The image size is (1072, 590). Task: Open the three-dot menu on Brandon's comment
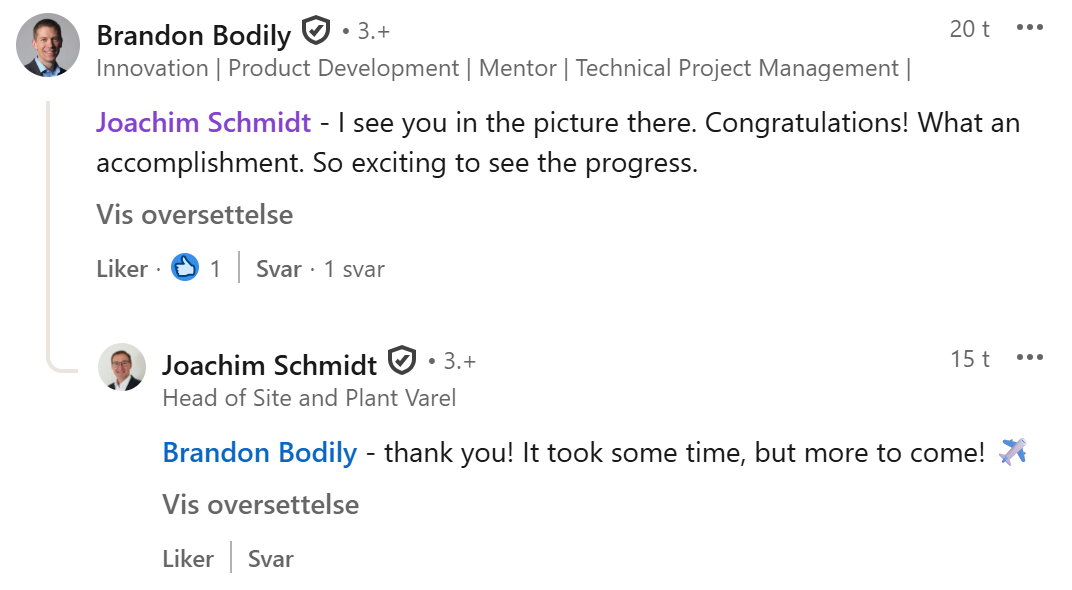coord(1029,28)
